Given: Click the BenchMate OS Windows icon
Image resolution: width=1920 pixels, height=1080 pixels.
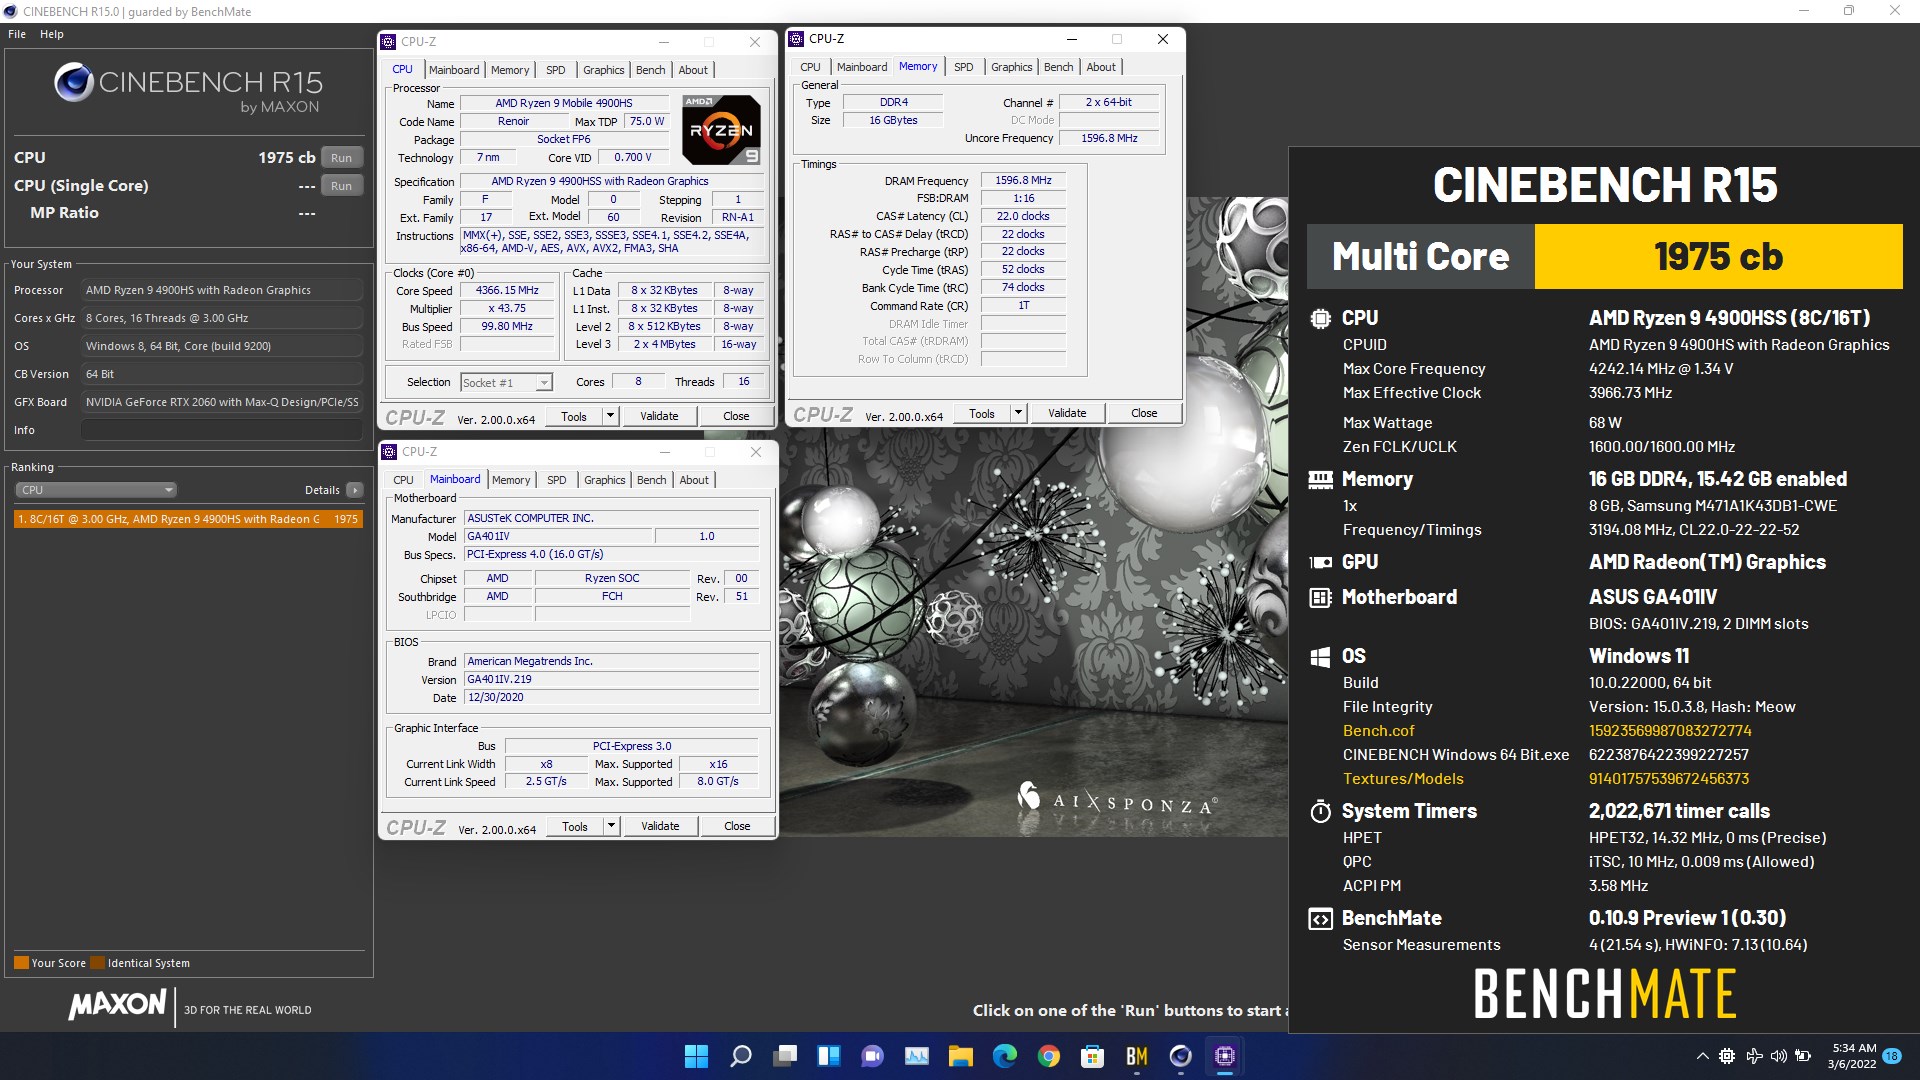Looking at the screenshot, I should coord(1320,657).
